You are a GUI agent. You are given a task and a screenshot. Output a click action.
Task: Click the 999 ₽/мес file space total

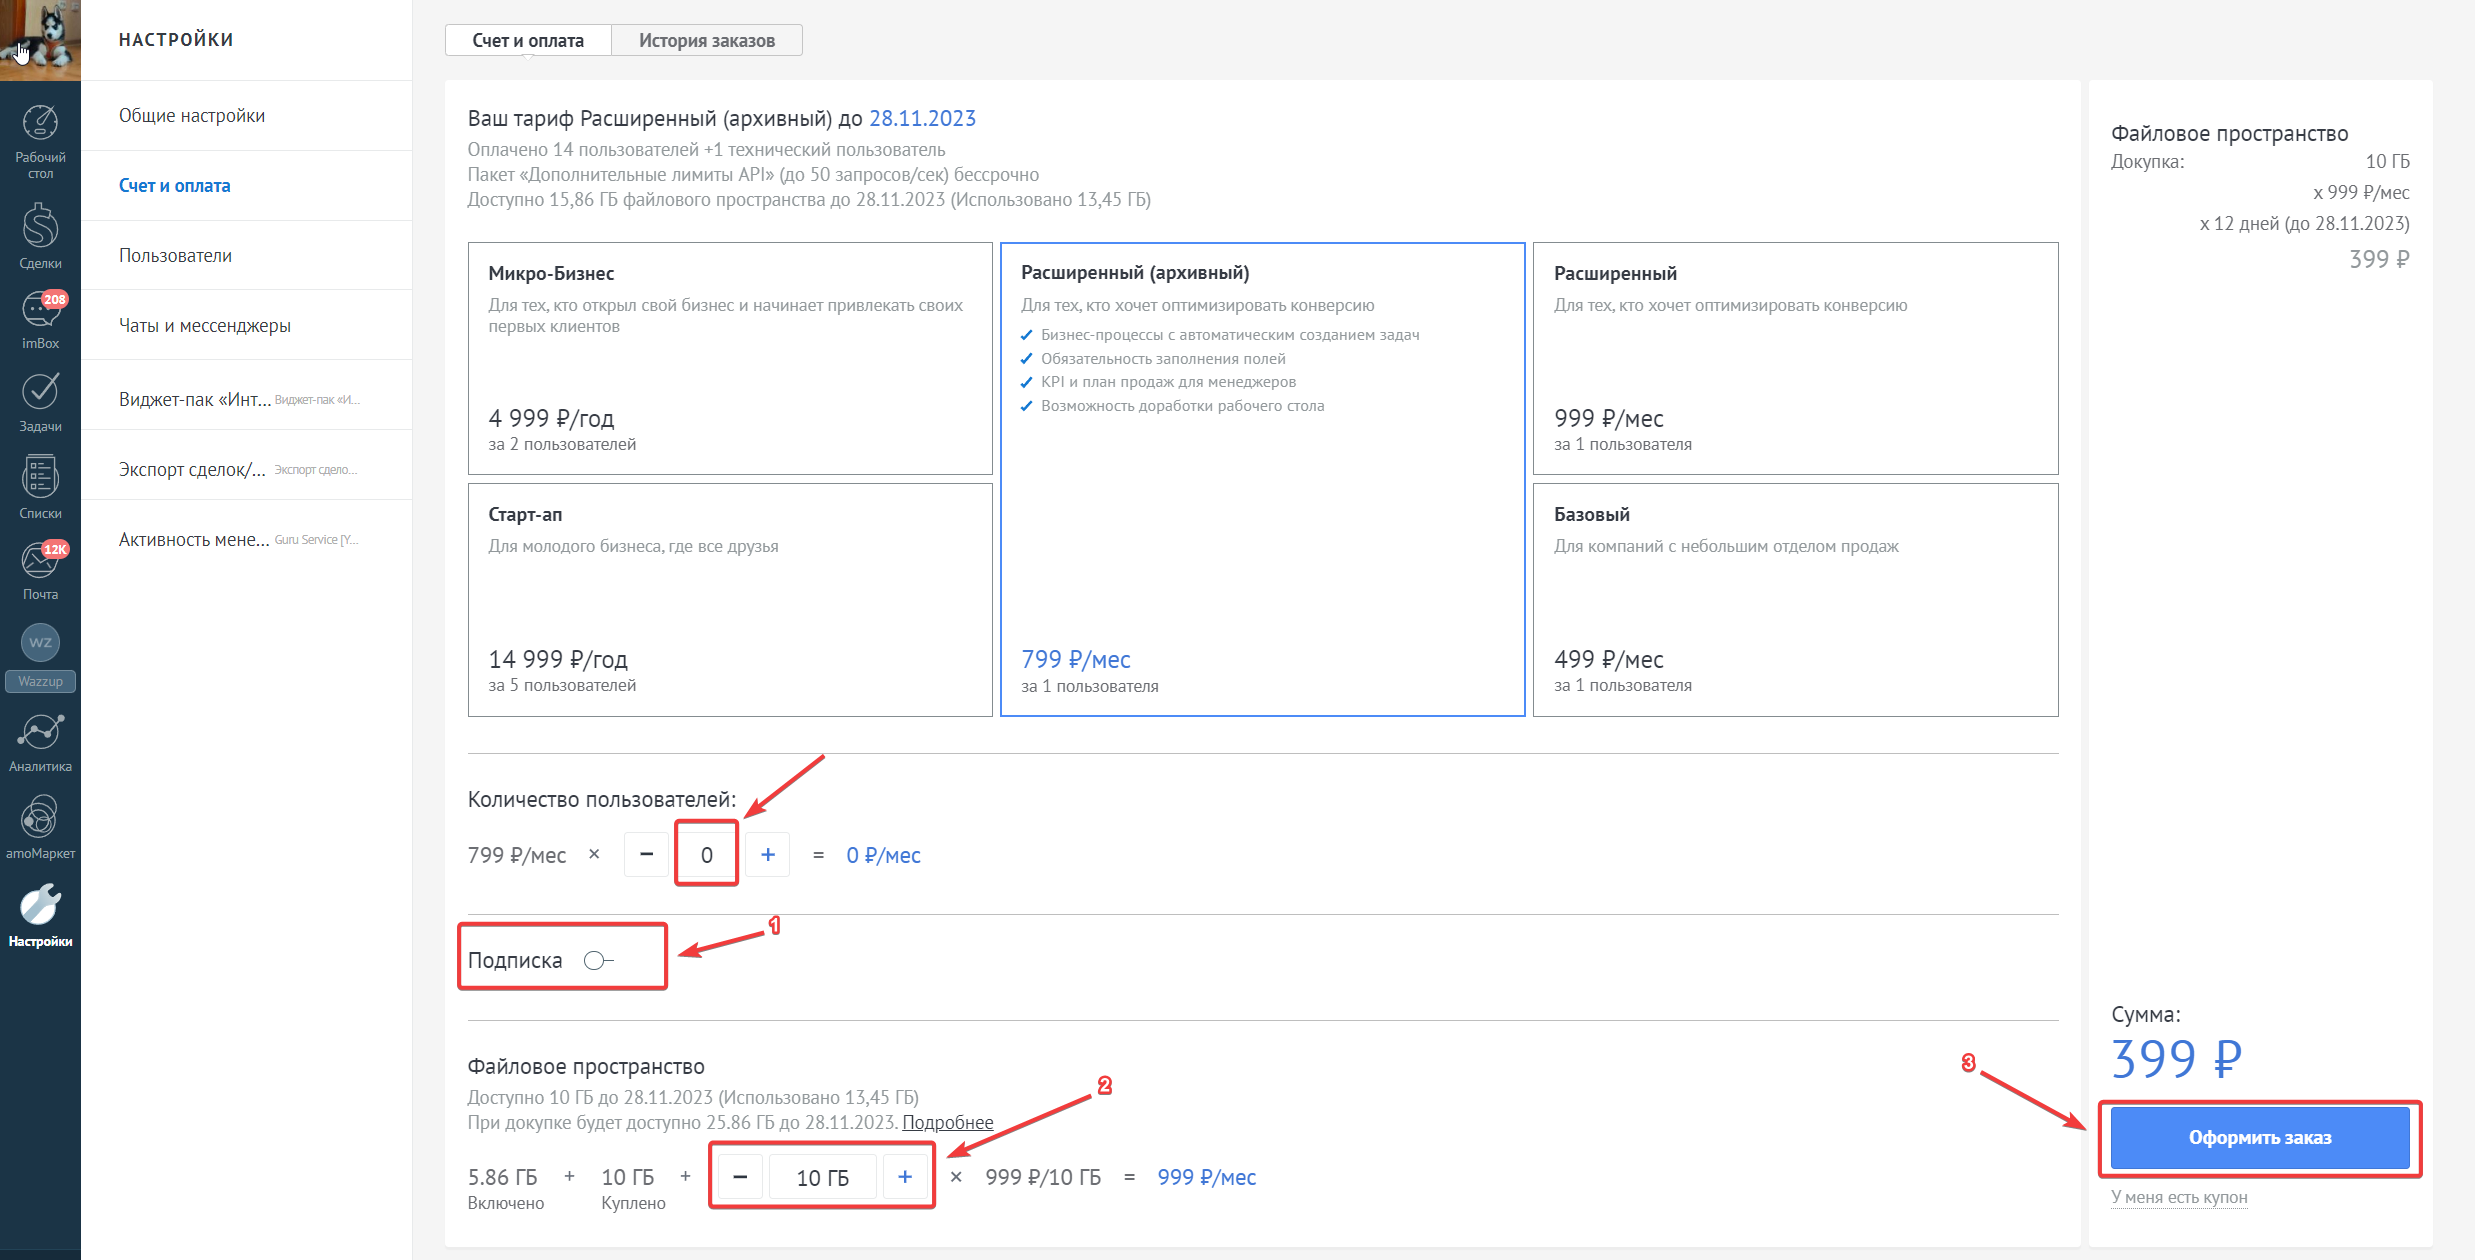pyautogui.click(x=1207, y=1178)
